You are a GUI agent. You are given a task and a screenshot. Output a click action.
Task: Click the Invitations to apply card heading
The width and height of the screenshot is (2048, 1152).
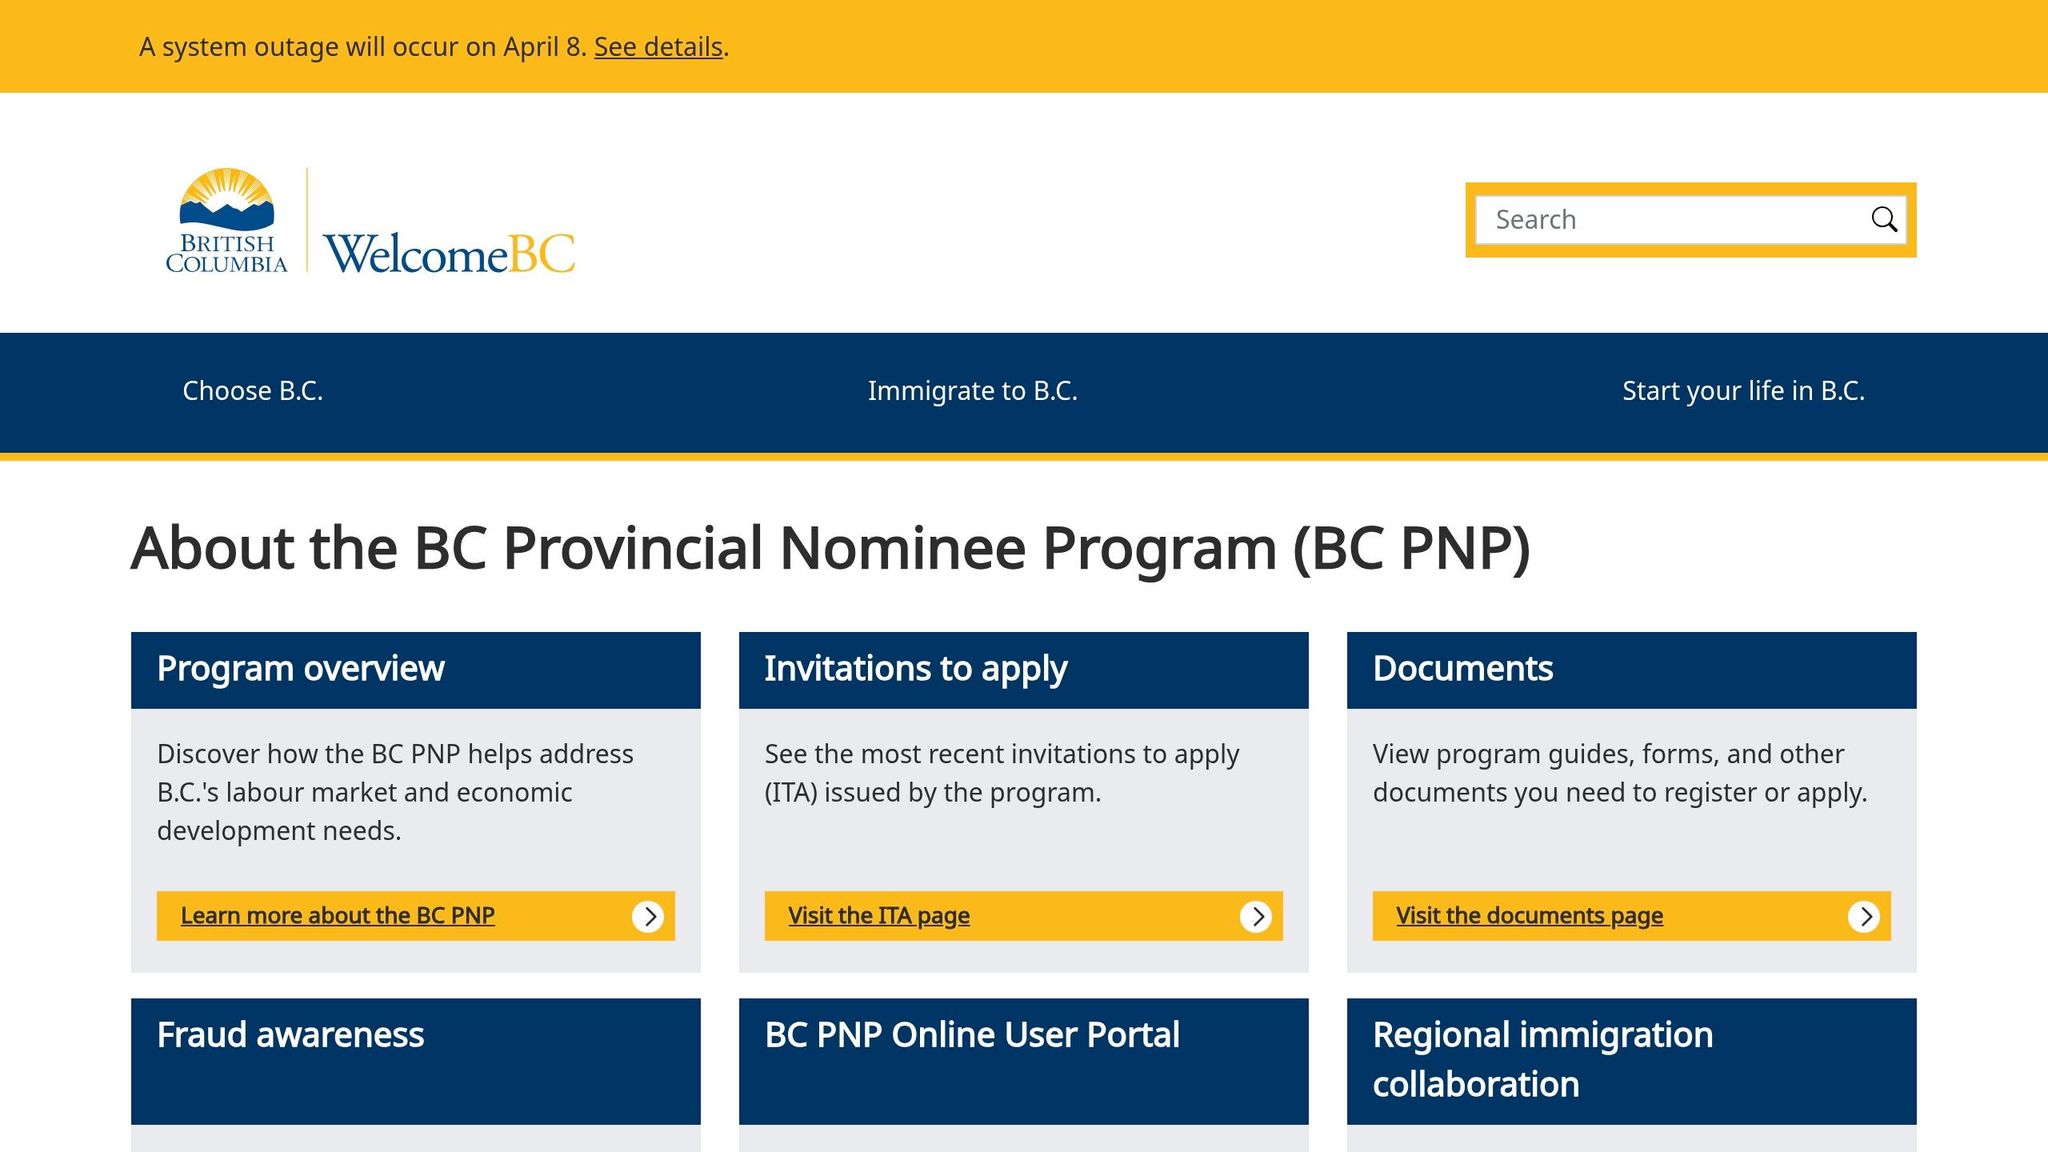[915, 668]
